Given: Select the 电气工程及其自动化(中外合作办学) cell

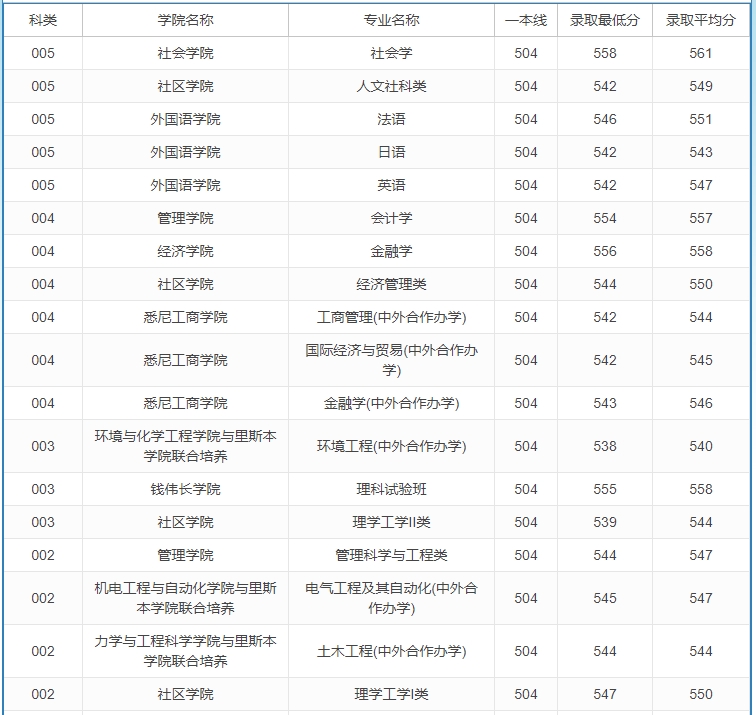Looking at the screenshot, I should tap(391, 598).
